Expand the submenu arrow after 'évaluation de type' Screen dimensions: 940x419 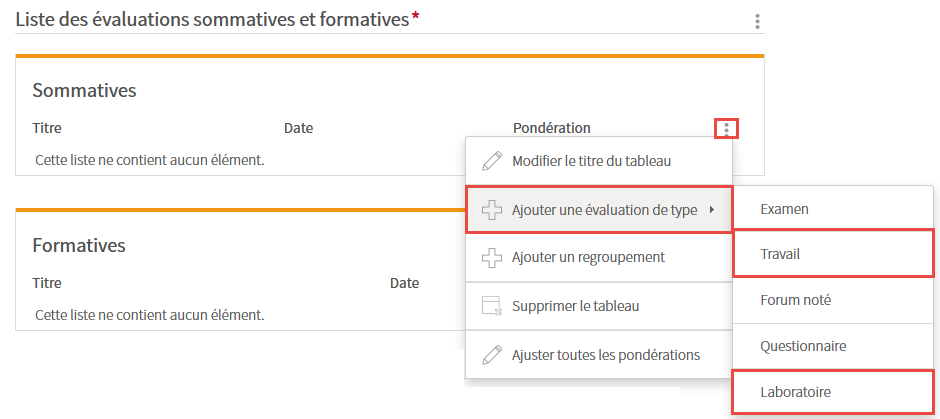(712, 210)
